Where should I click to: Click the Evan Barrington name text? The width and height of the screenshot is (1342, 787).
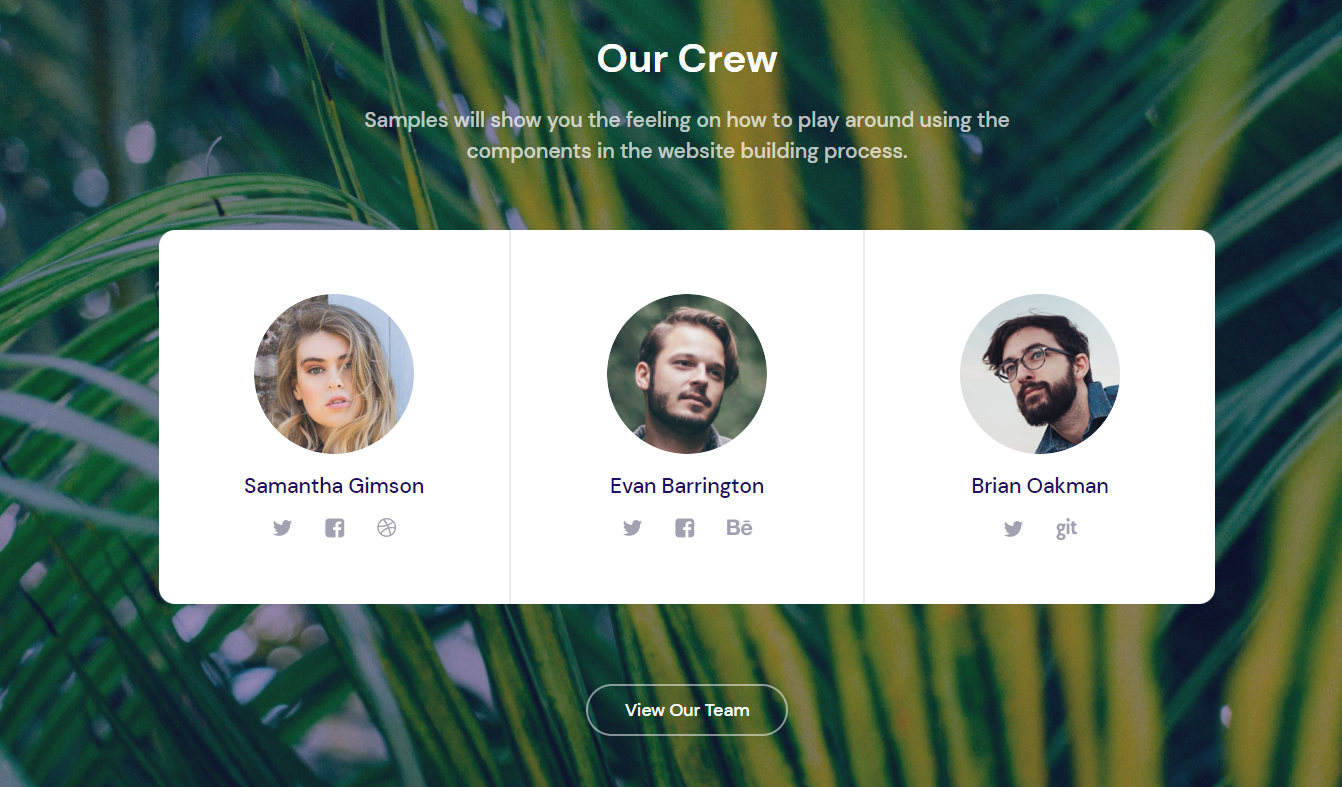coord(687,486)
